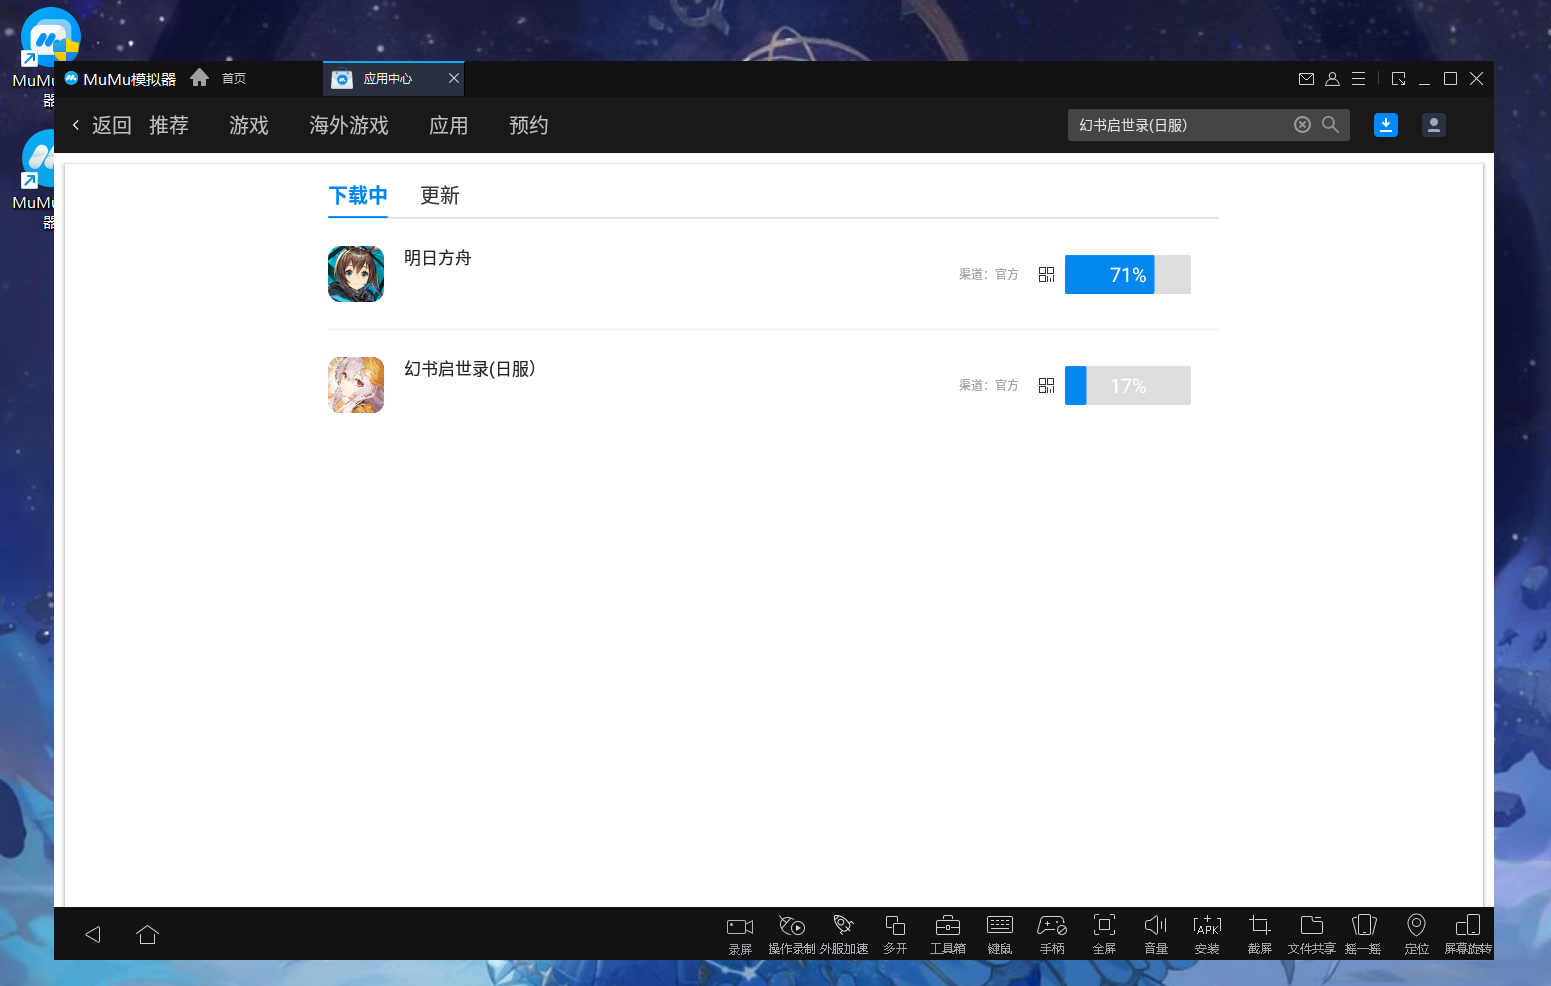Take a 截屏 screenshot
The image size is (1551, 986).
[x=1260, y=935]
